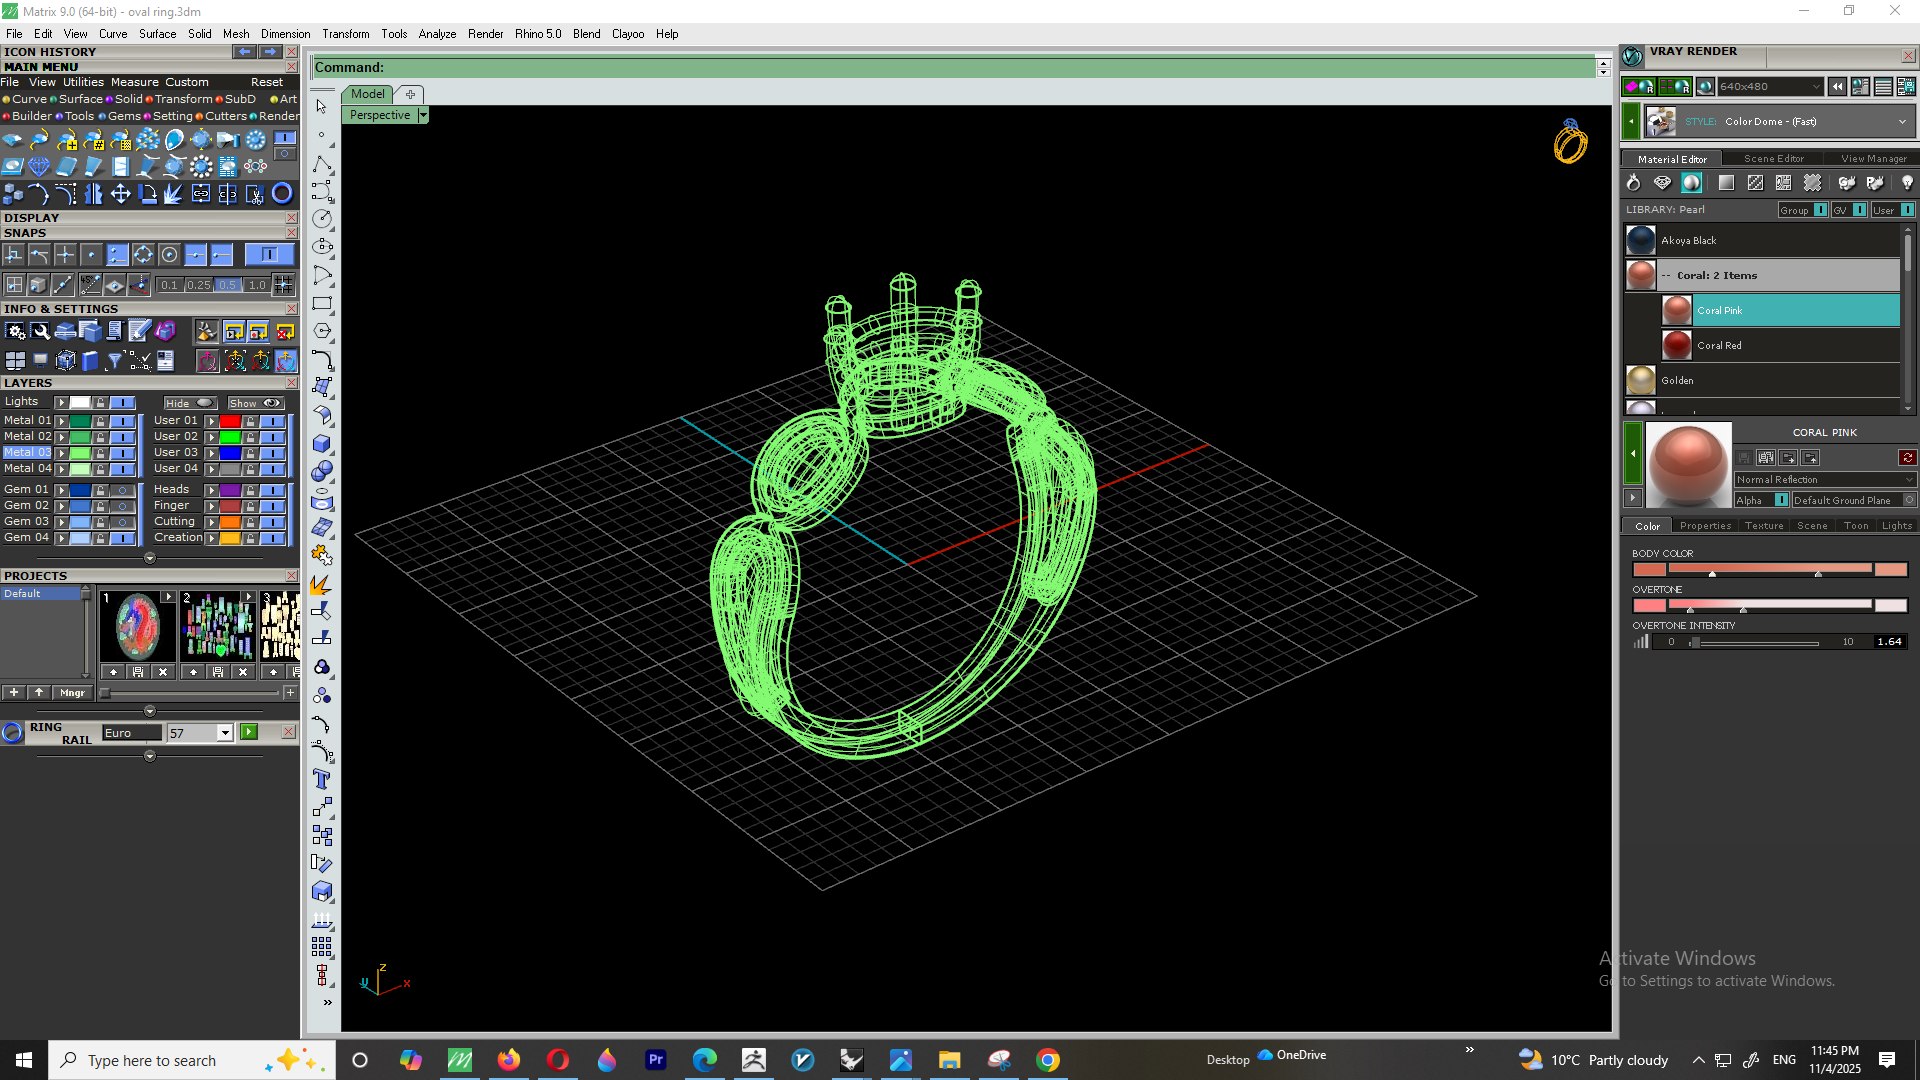This screenshot has width=1920, height=1080.
Task: Open the ring size 57 dropdown
Action: [x=225, y=733]
